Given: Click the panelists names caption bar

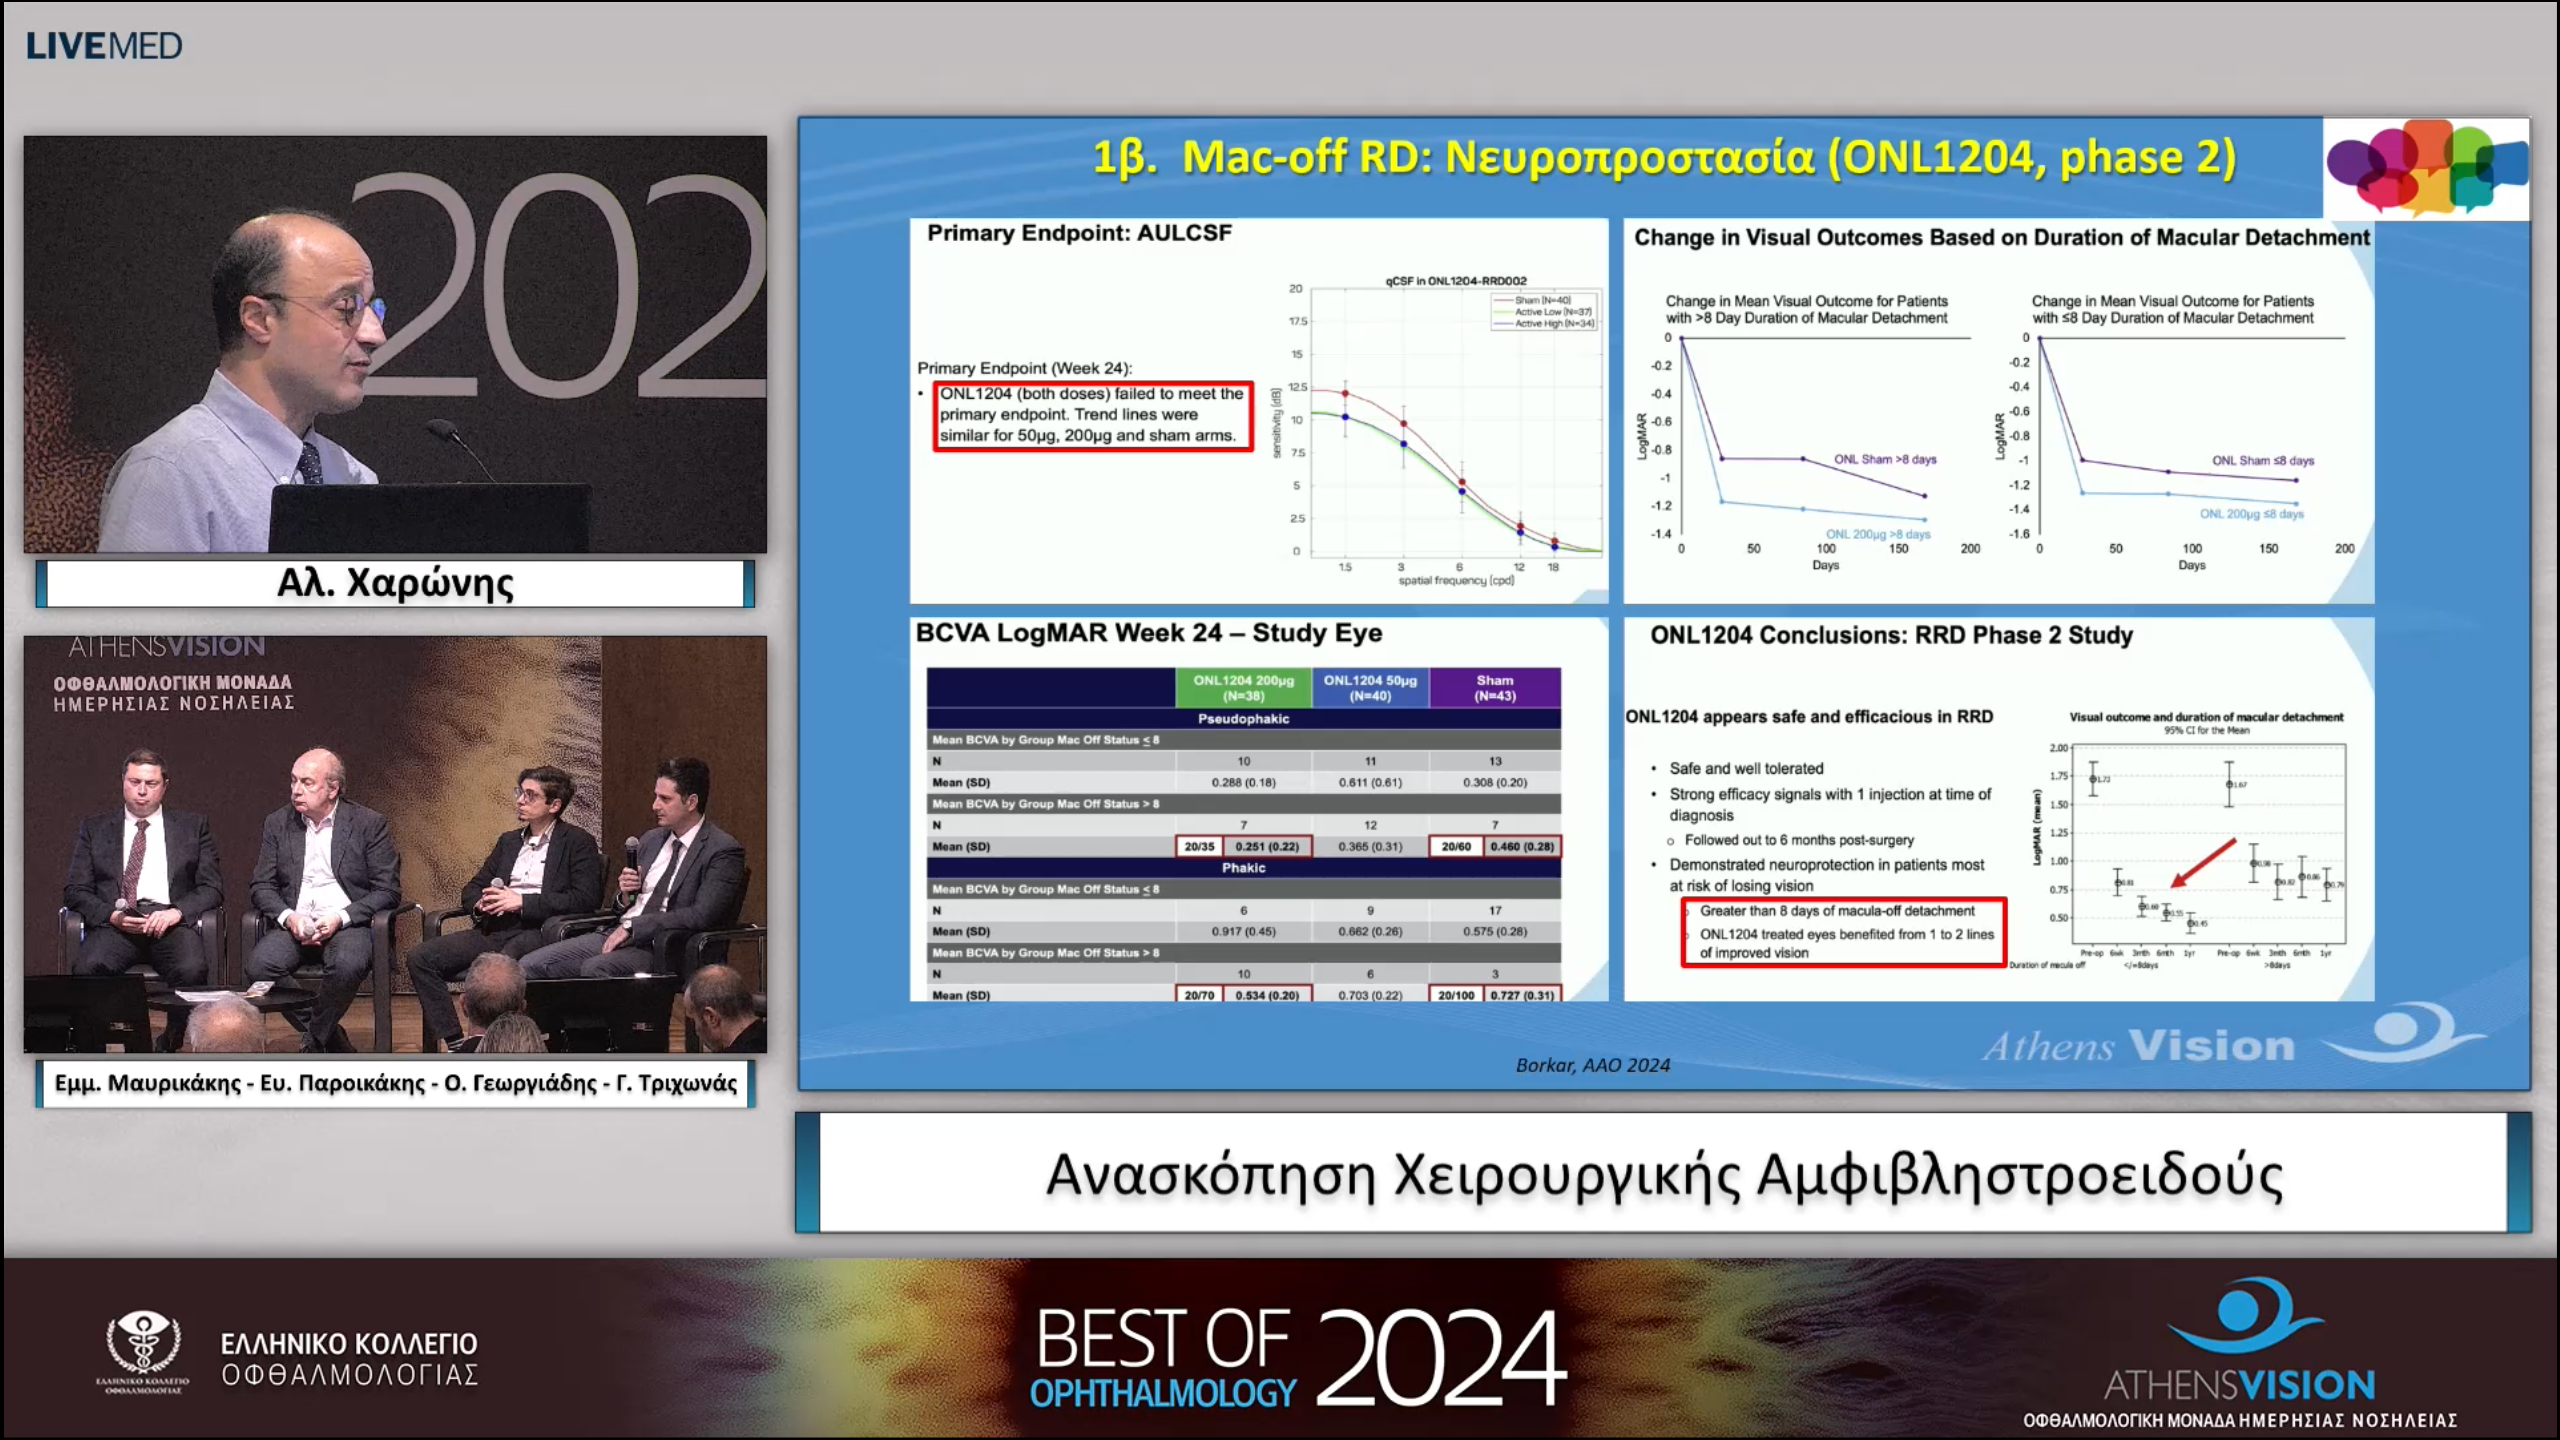Looking at the screenshot, I should 395,1083.
